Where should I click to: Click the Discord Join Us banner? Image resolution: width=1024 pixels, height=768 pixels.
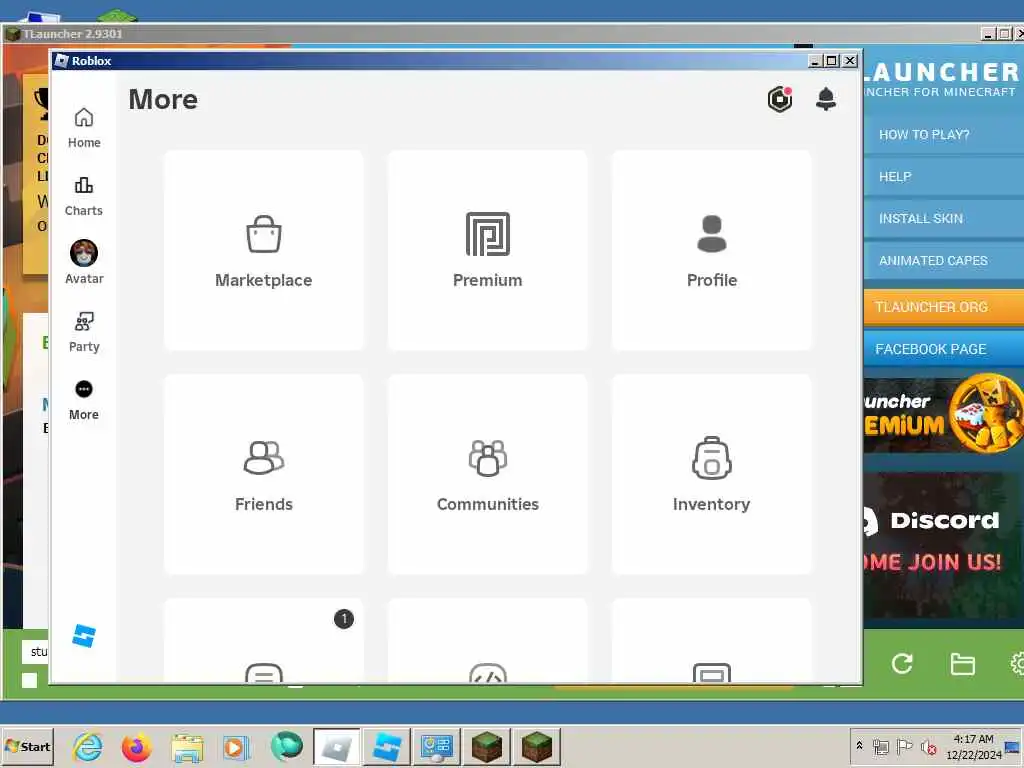point(944,545)
